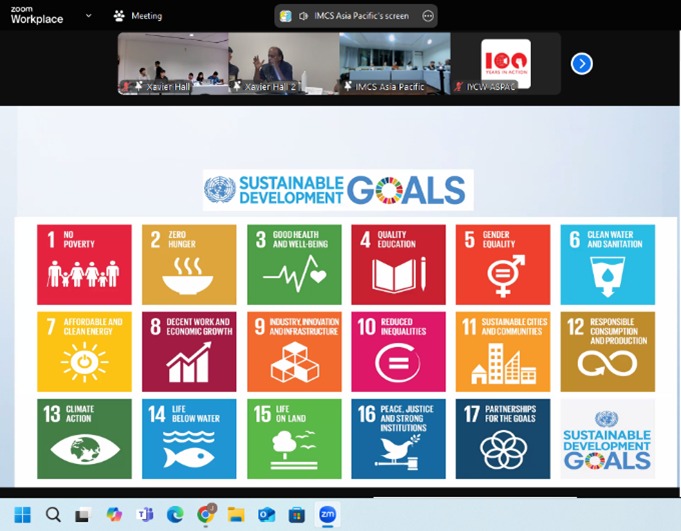Open Microsoft Store from the taskbar
This screenshot has width=681, height=531.
pos(297,515)
